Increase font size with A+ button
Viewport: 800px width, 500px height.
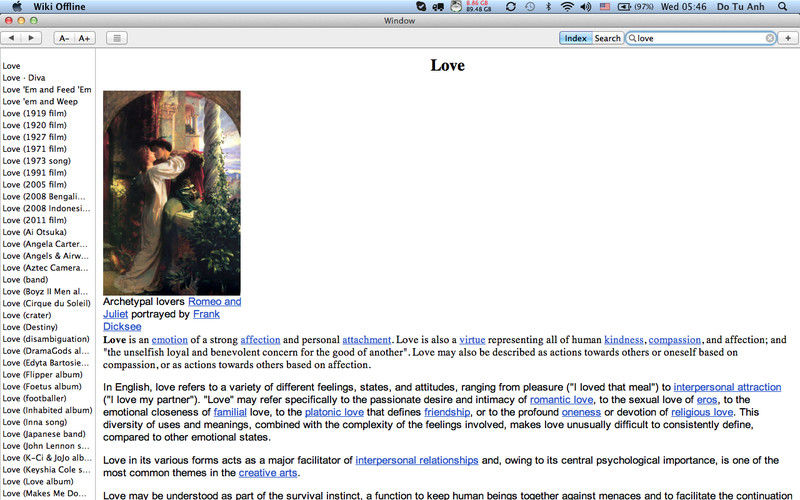click(x=85, y=38)
